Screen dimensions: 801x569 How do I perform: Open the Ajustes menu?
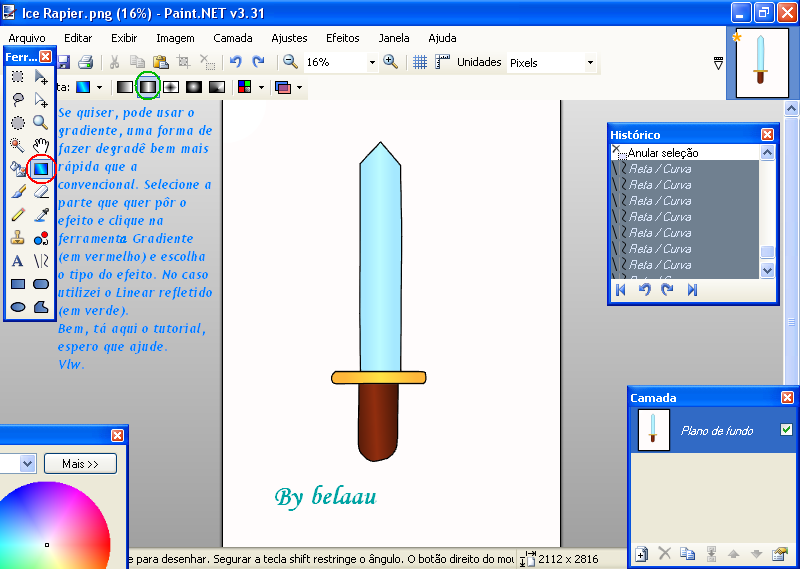pos(289,38)
